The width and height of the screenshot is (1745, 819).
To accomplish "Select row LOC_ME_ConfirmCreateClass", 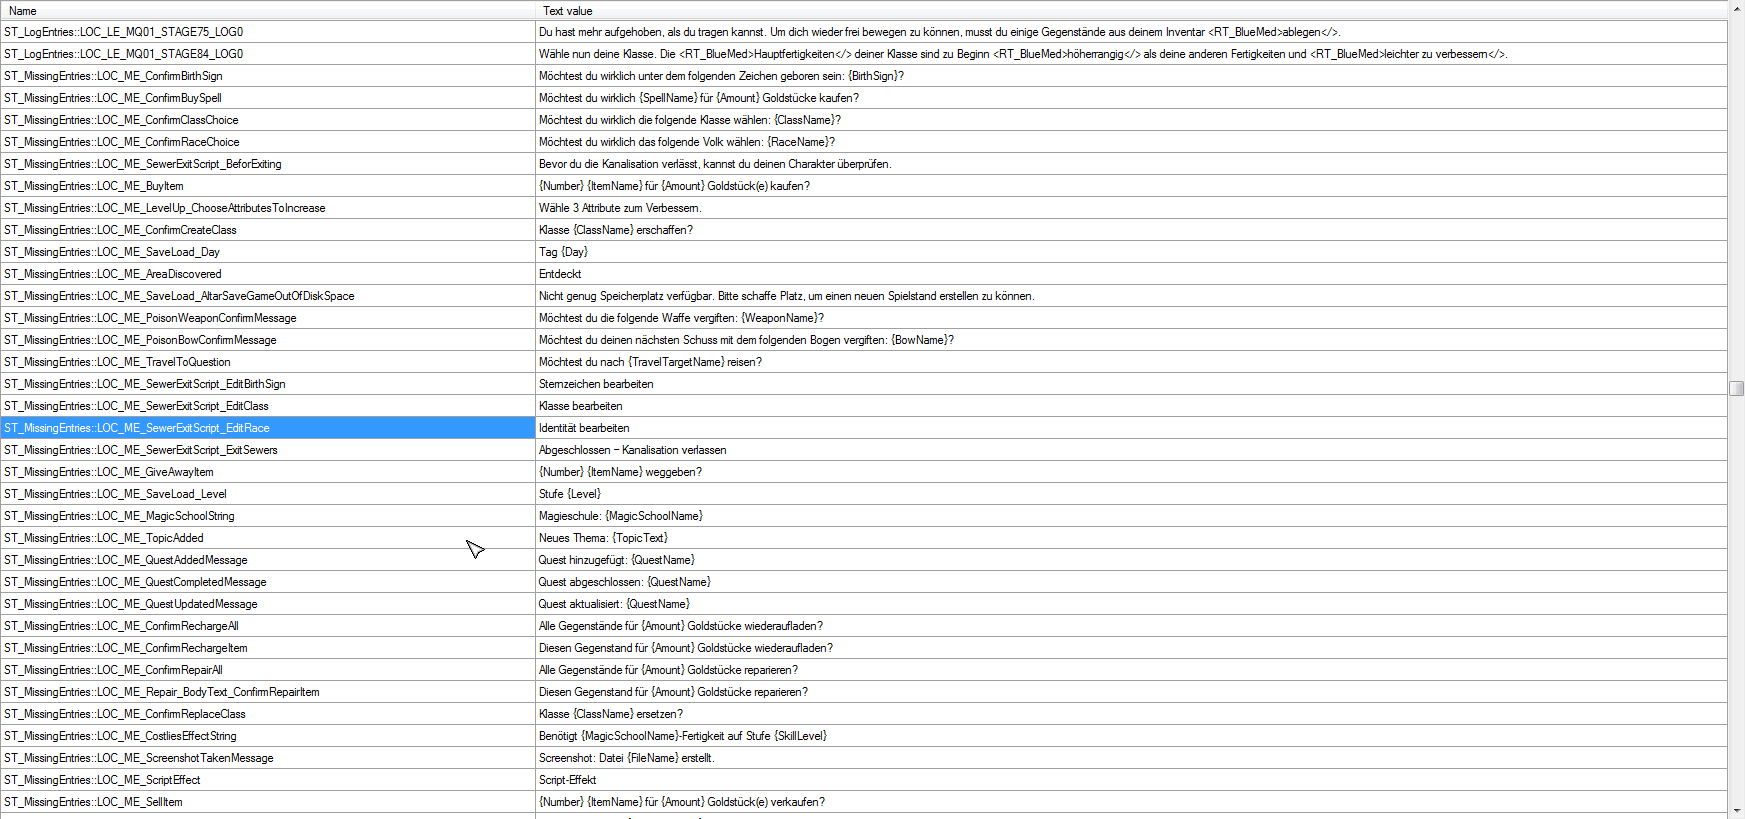I will [864, 230].
